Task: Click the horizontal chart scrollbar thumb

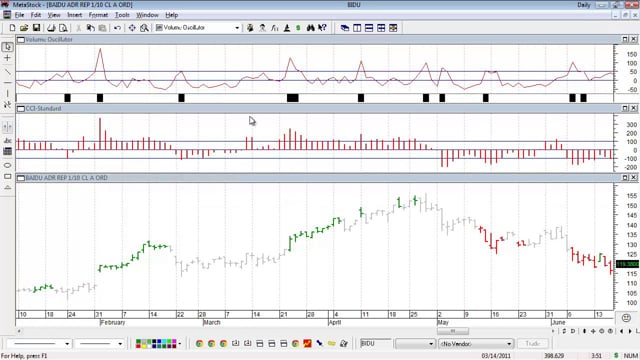Action: [453, 331]
